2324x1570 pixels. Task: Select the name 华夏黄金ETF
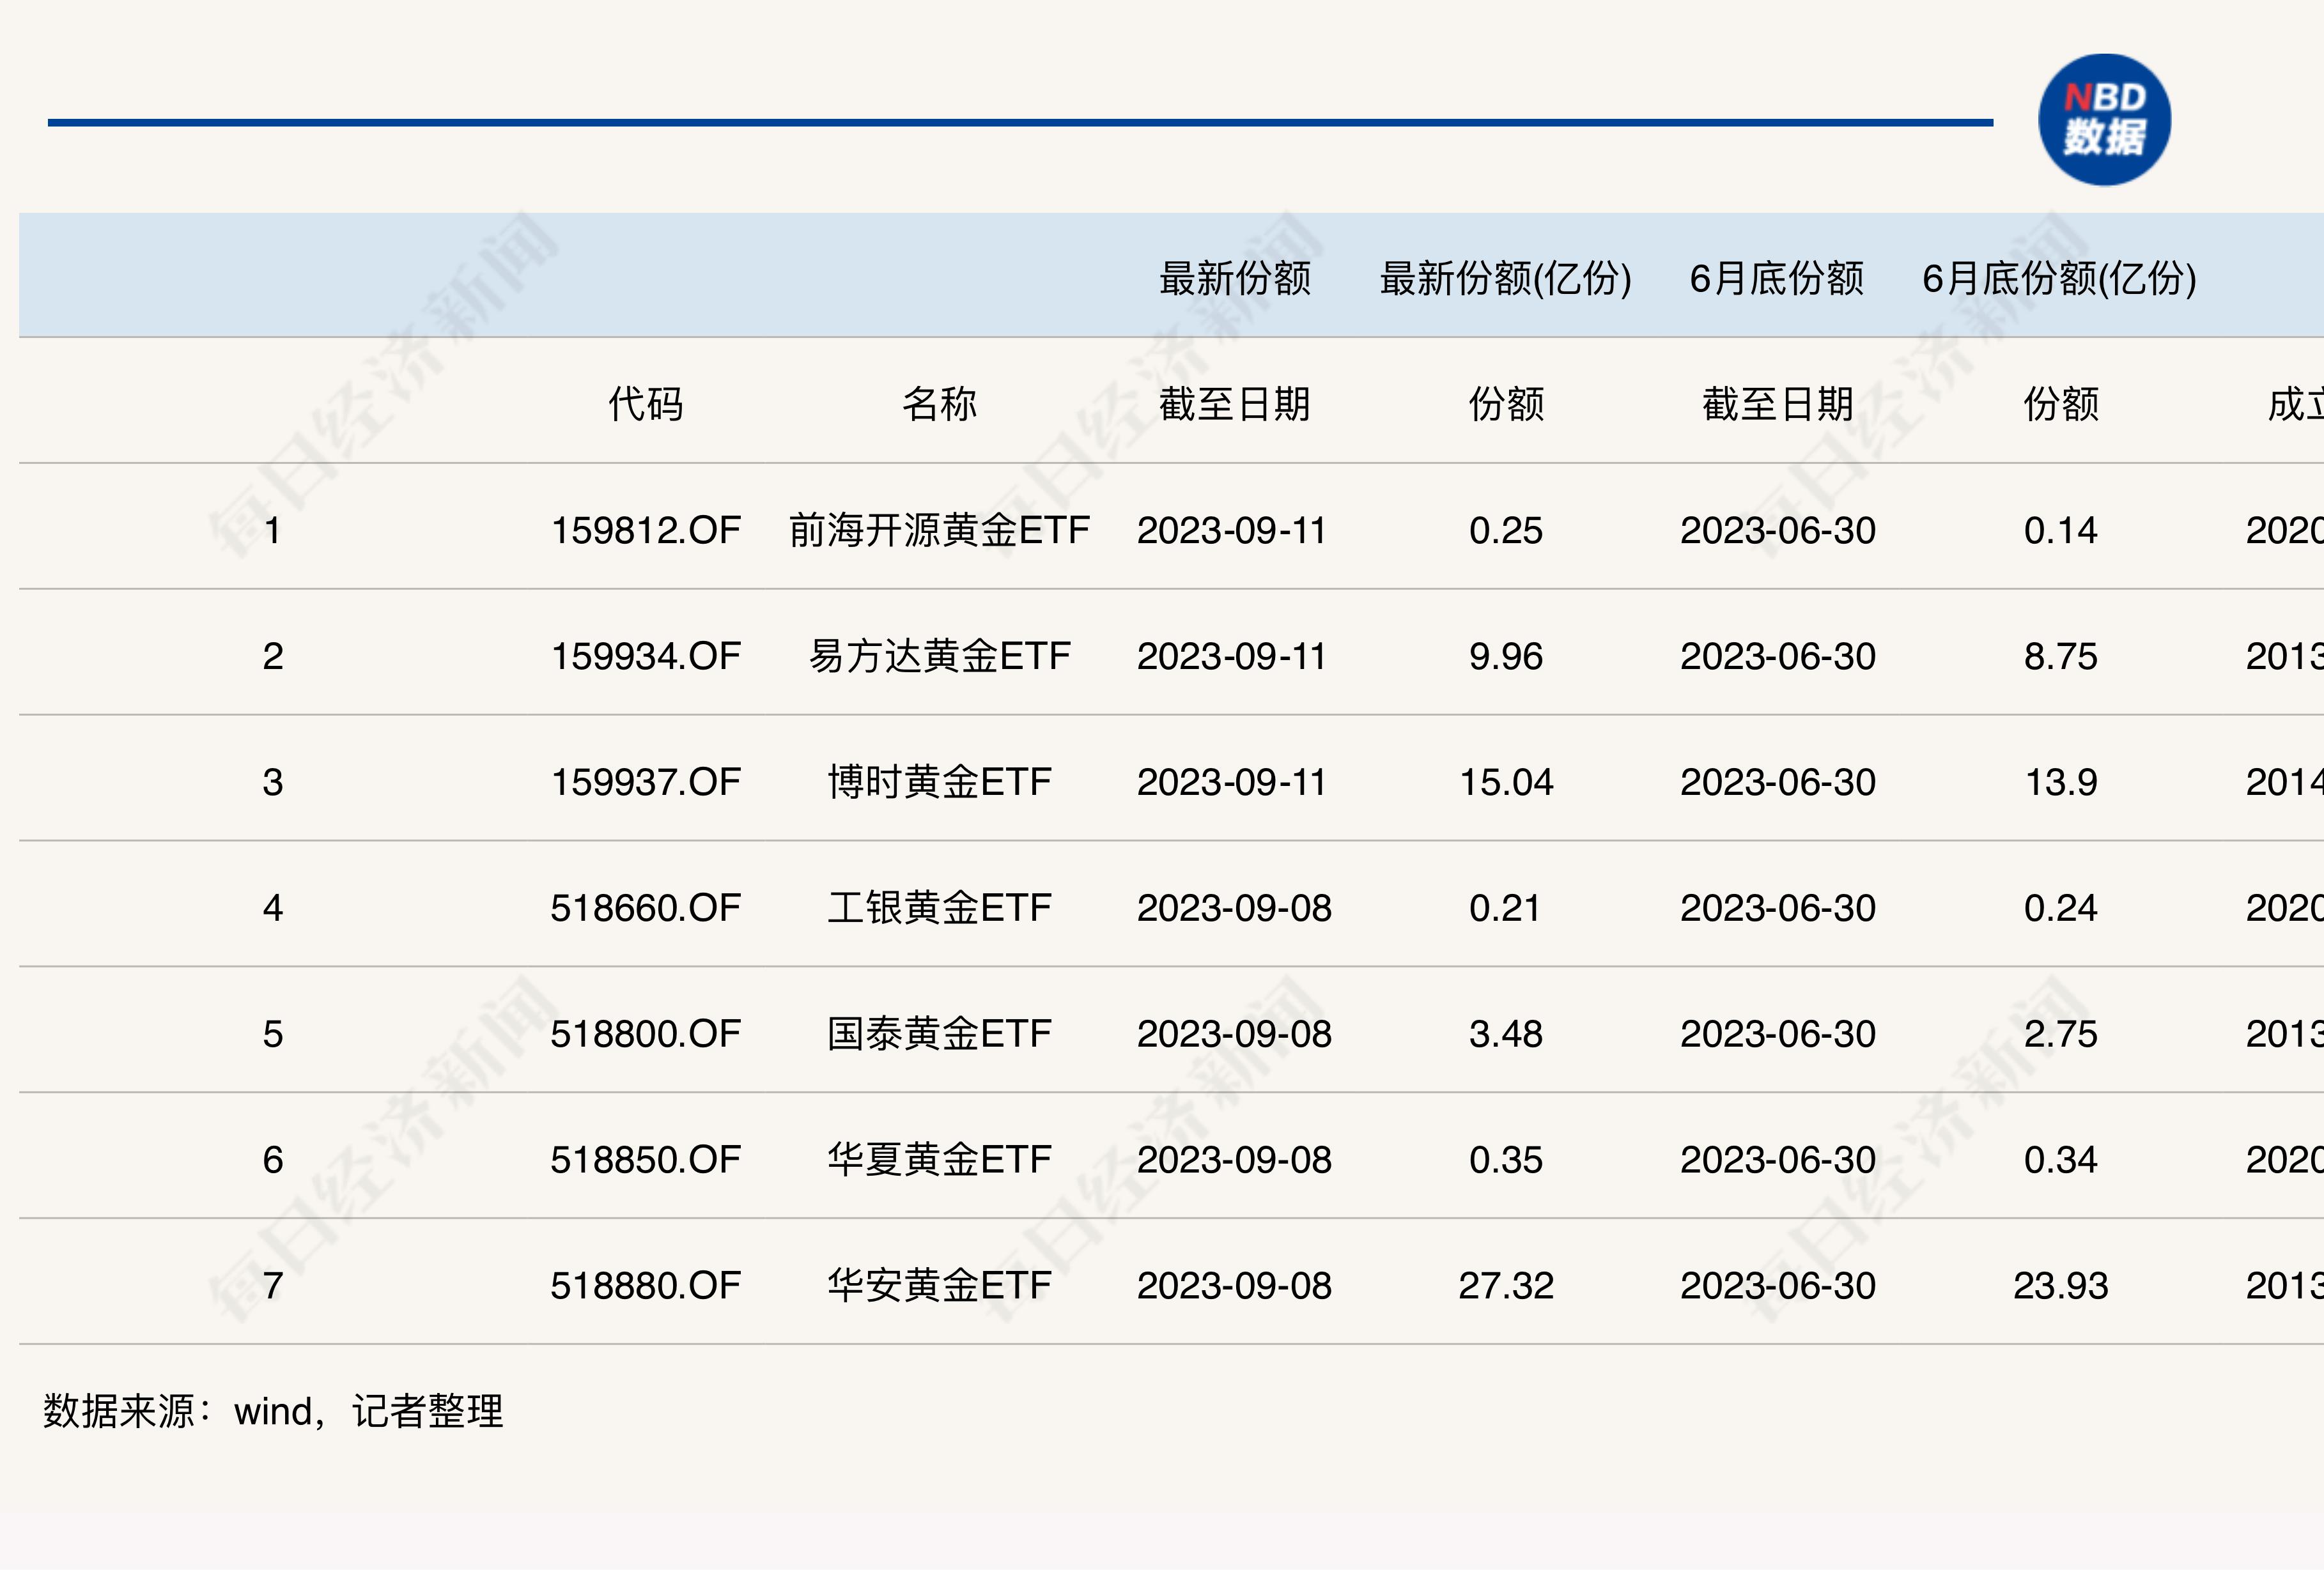(x=939, y=1160)
